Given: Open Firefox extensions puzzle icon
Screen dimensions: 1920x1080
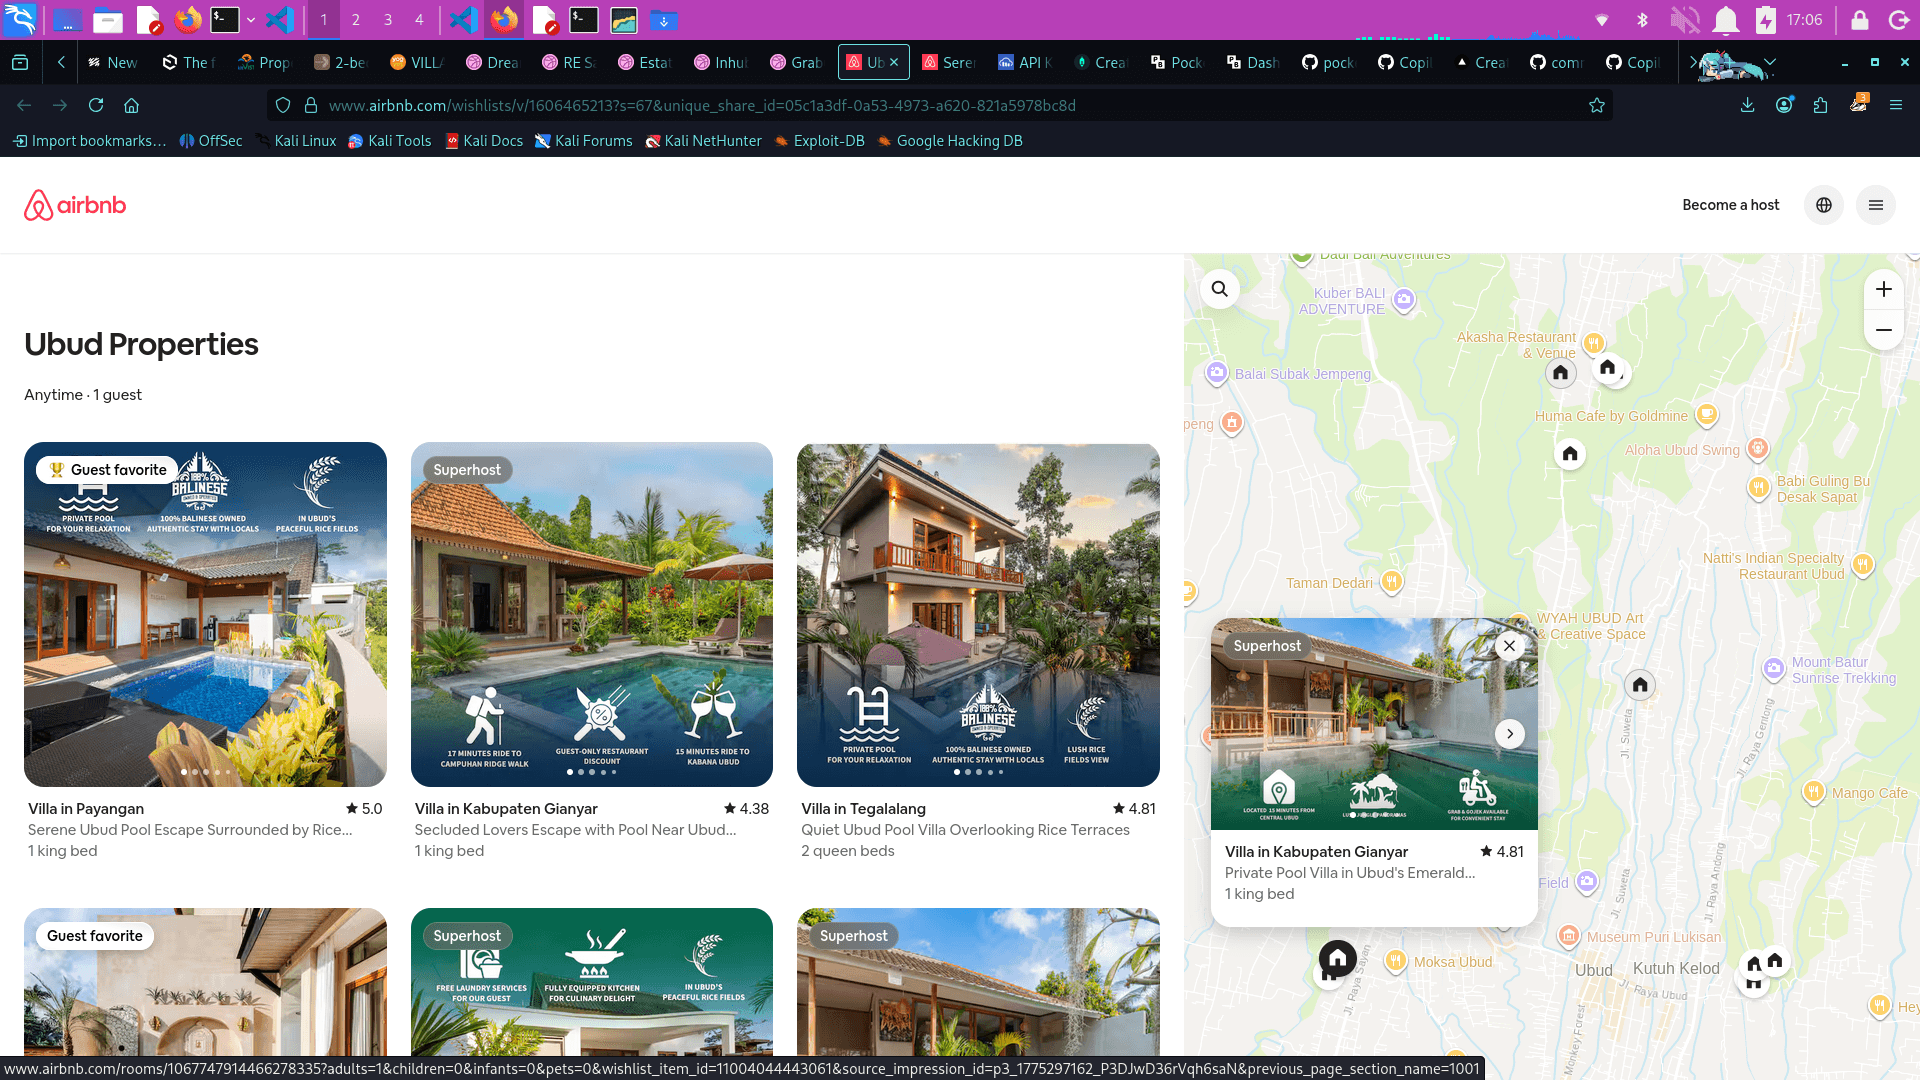Looking at the screenshot, I should point(1820,105).
